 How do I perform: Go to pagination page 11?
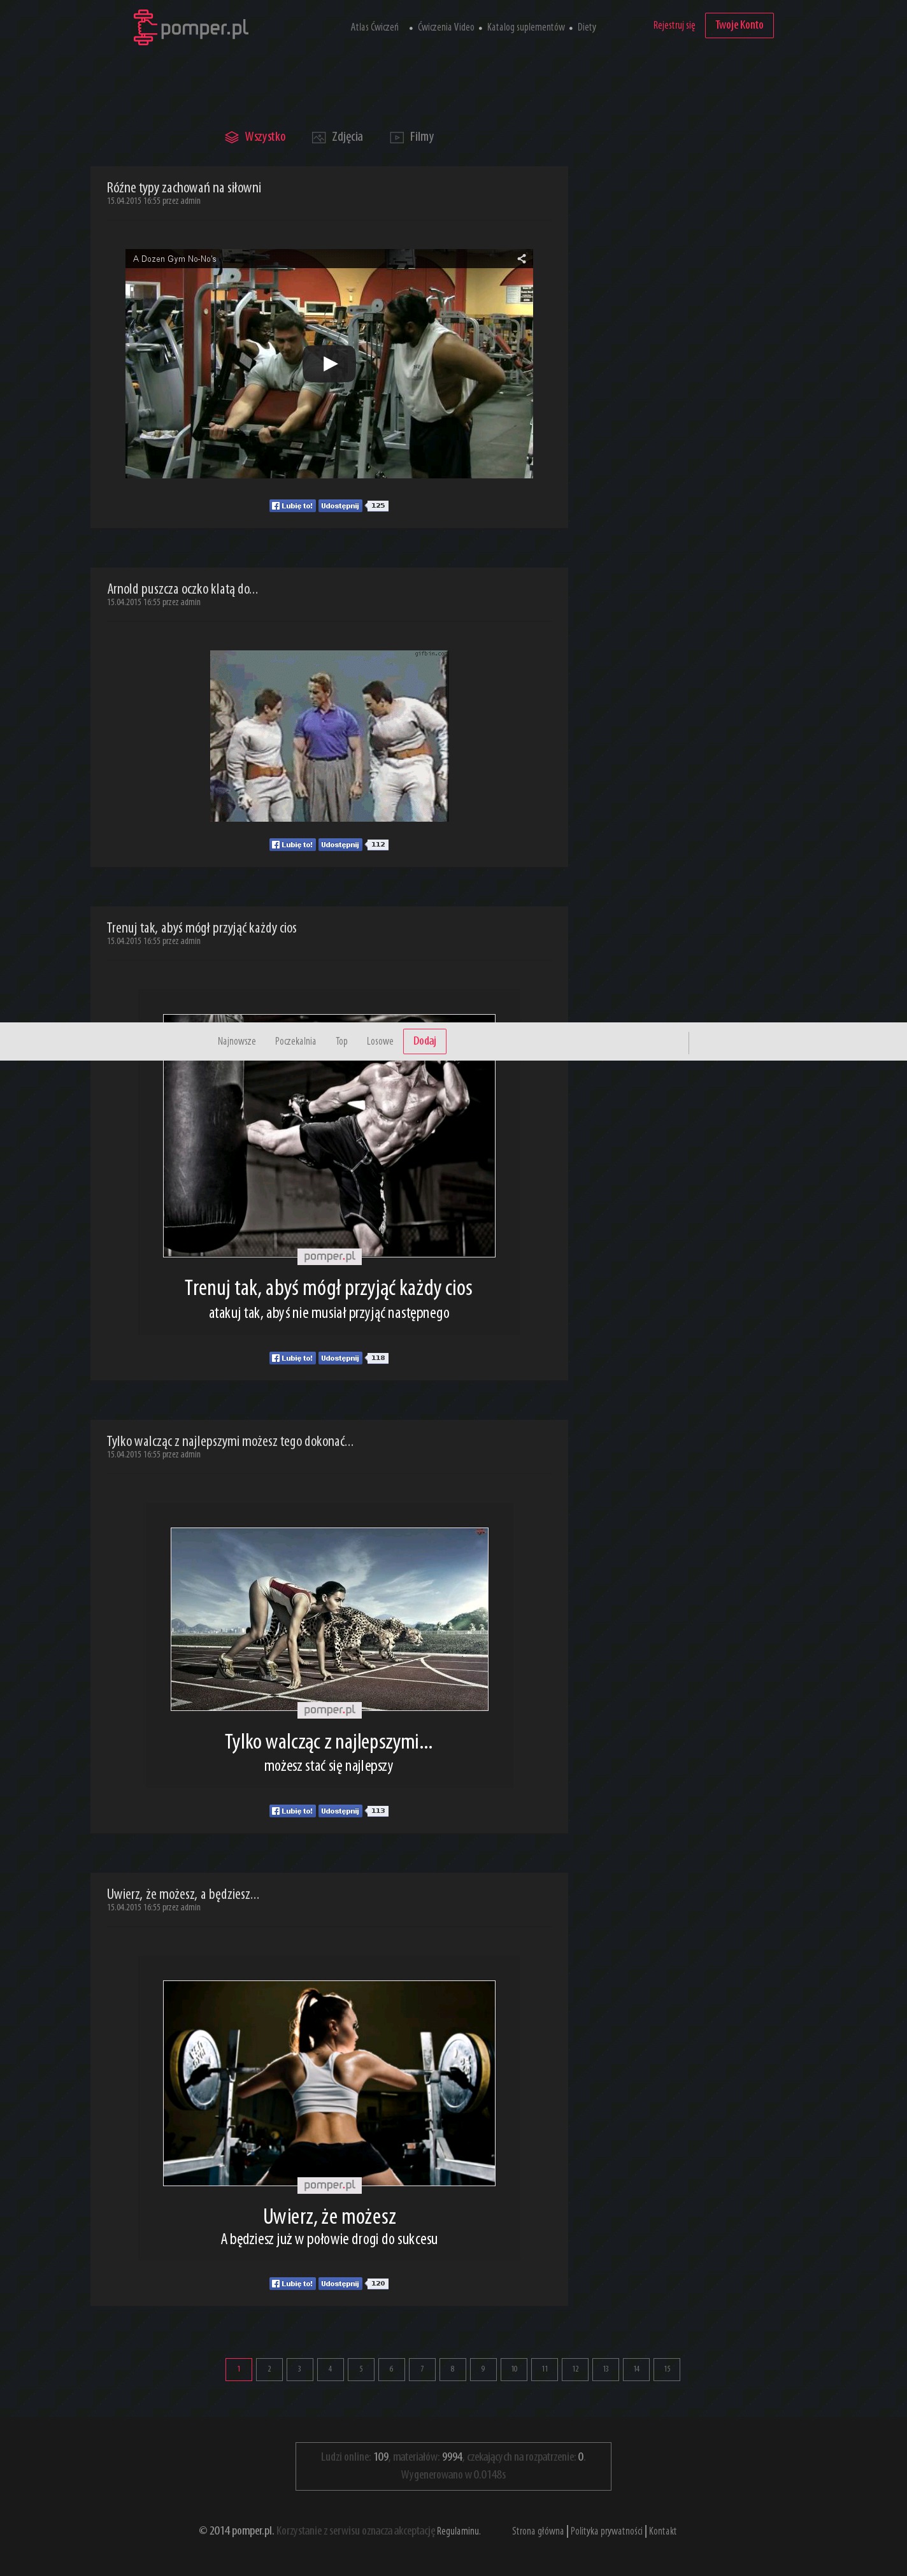tap(544, 2369)
